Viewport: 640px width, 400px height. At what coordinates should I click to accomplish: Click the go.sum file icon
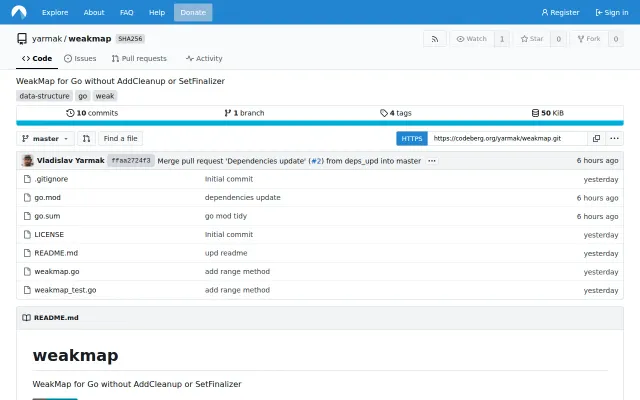click(27, 216)
